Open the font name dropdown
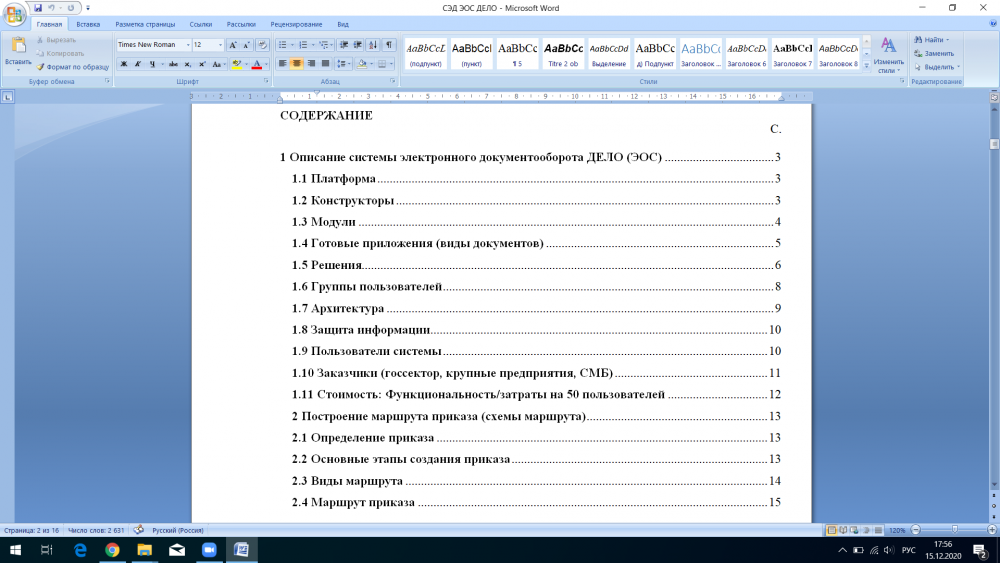Screen dimensions: 1000x563 point(188,45)
